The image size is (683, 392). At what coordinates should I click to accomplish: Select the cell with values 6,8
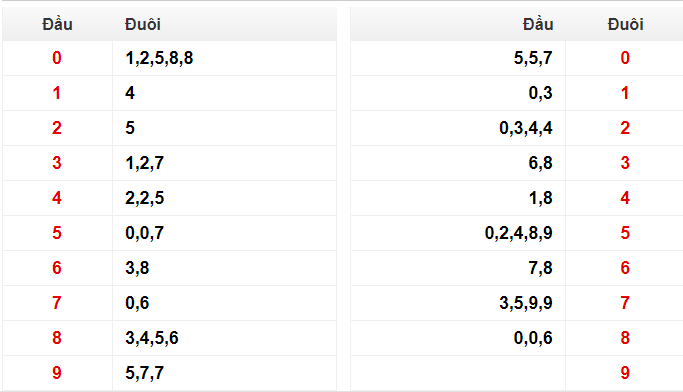(x=458, y=163)
